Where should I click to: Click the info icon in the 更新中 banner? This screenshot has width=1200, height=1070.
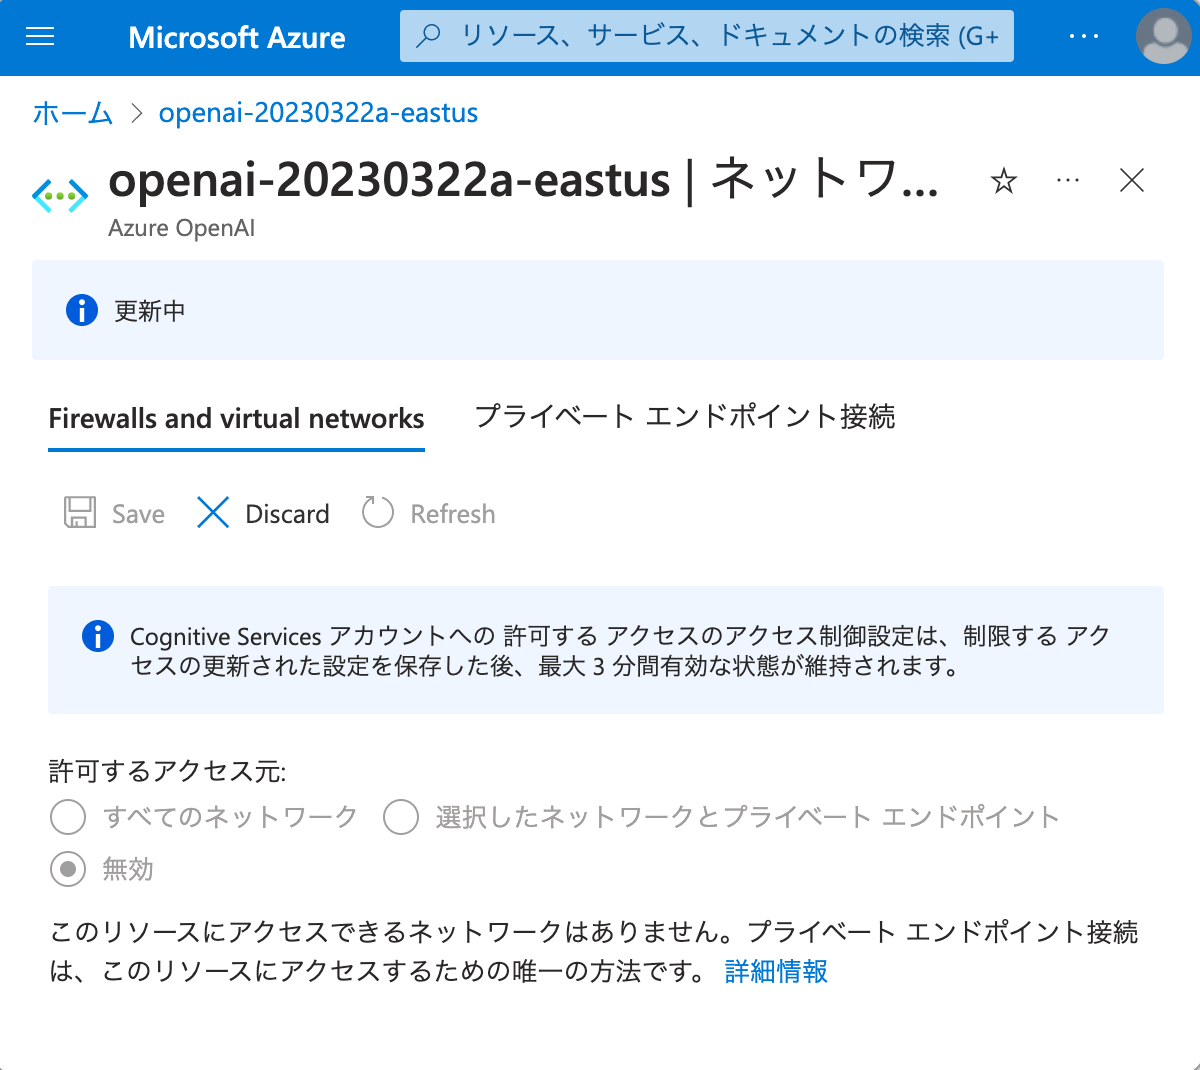coord(81,310)
